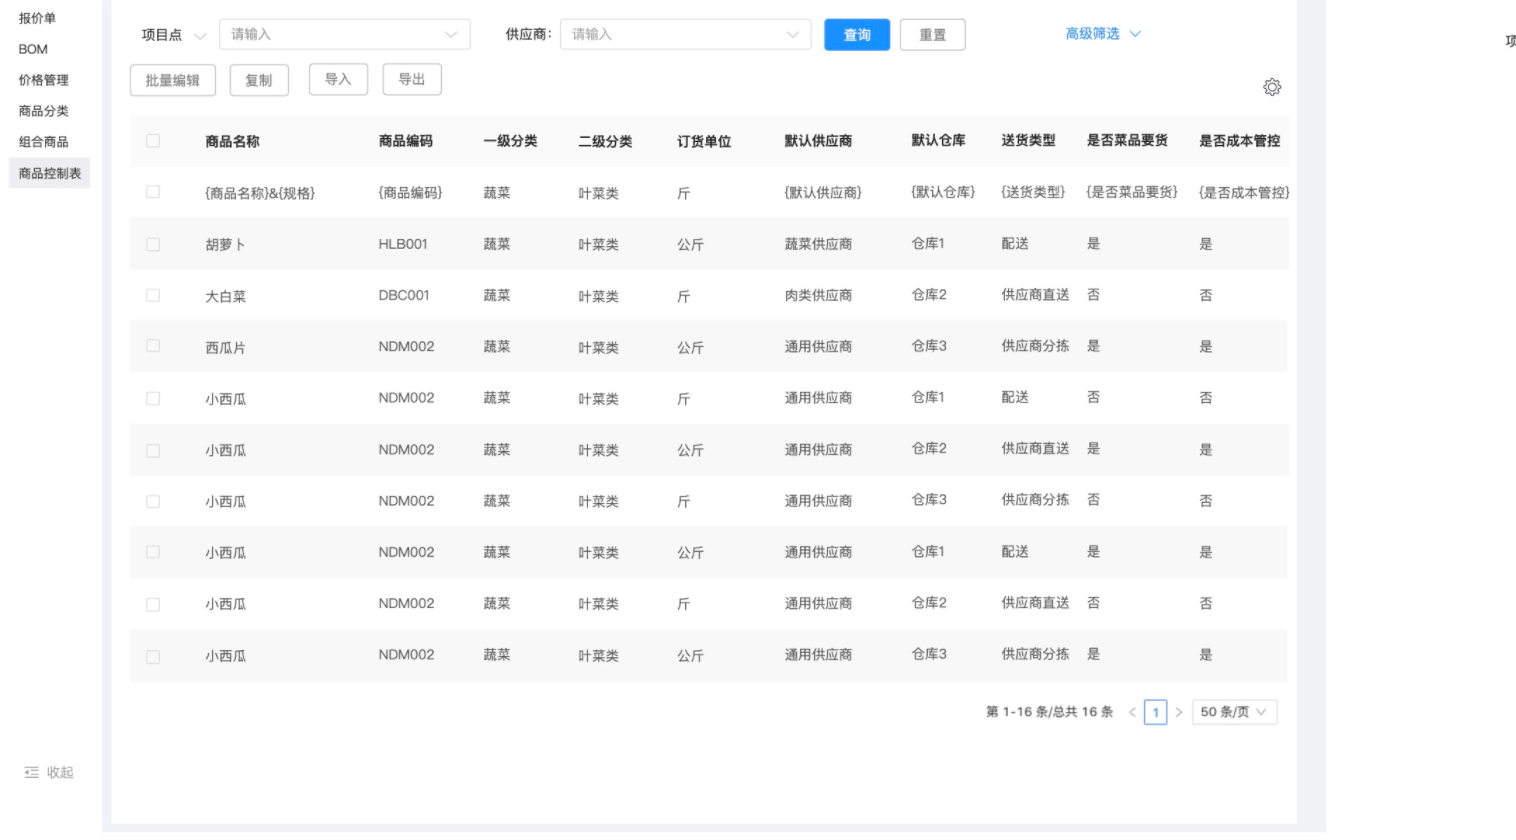This screenshot has width=1516, height=840.
Task: Click the blue 查询 button
Action: (x=857, y=35)
